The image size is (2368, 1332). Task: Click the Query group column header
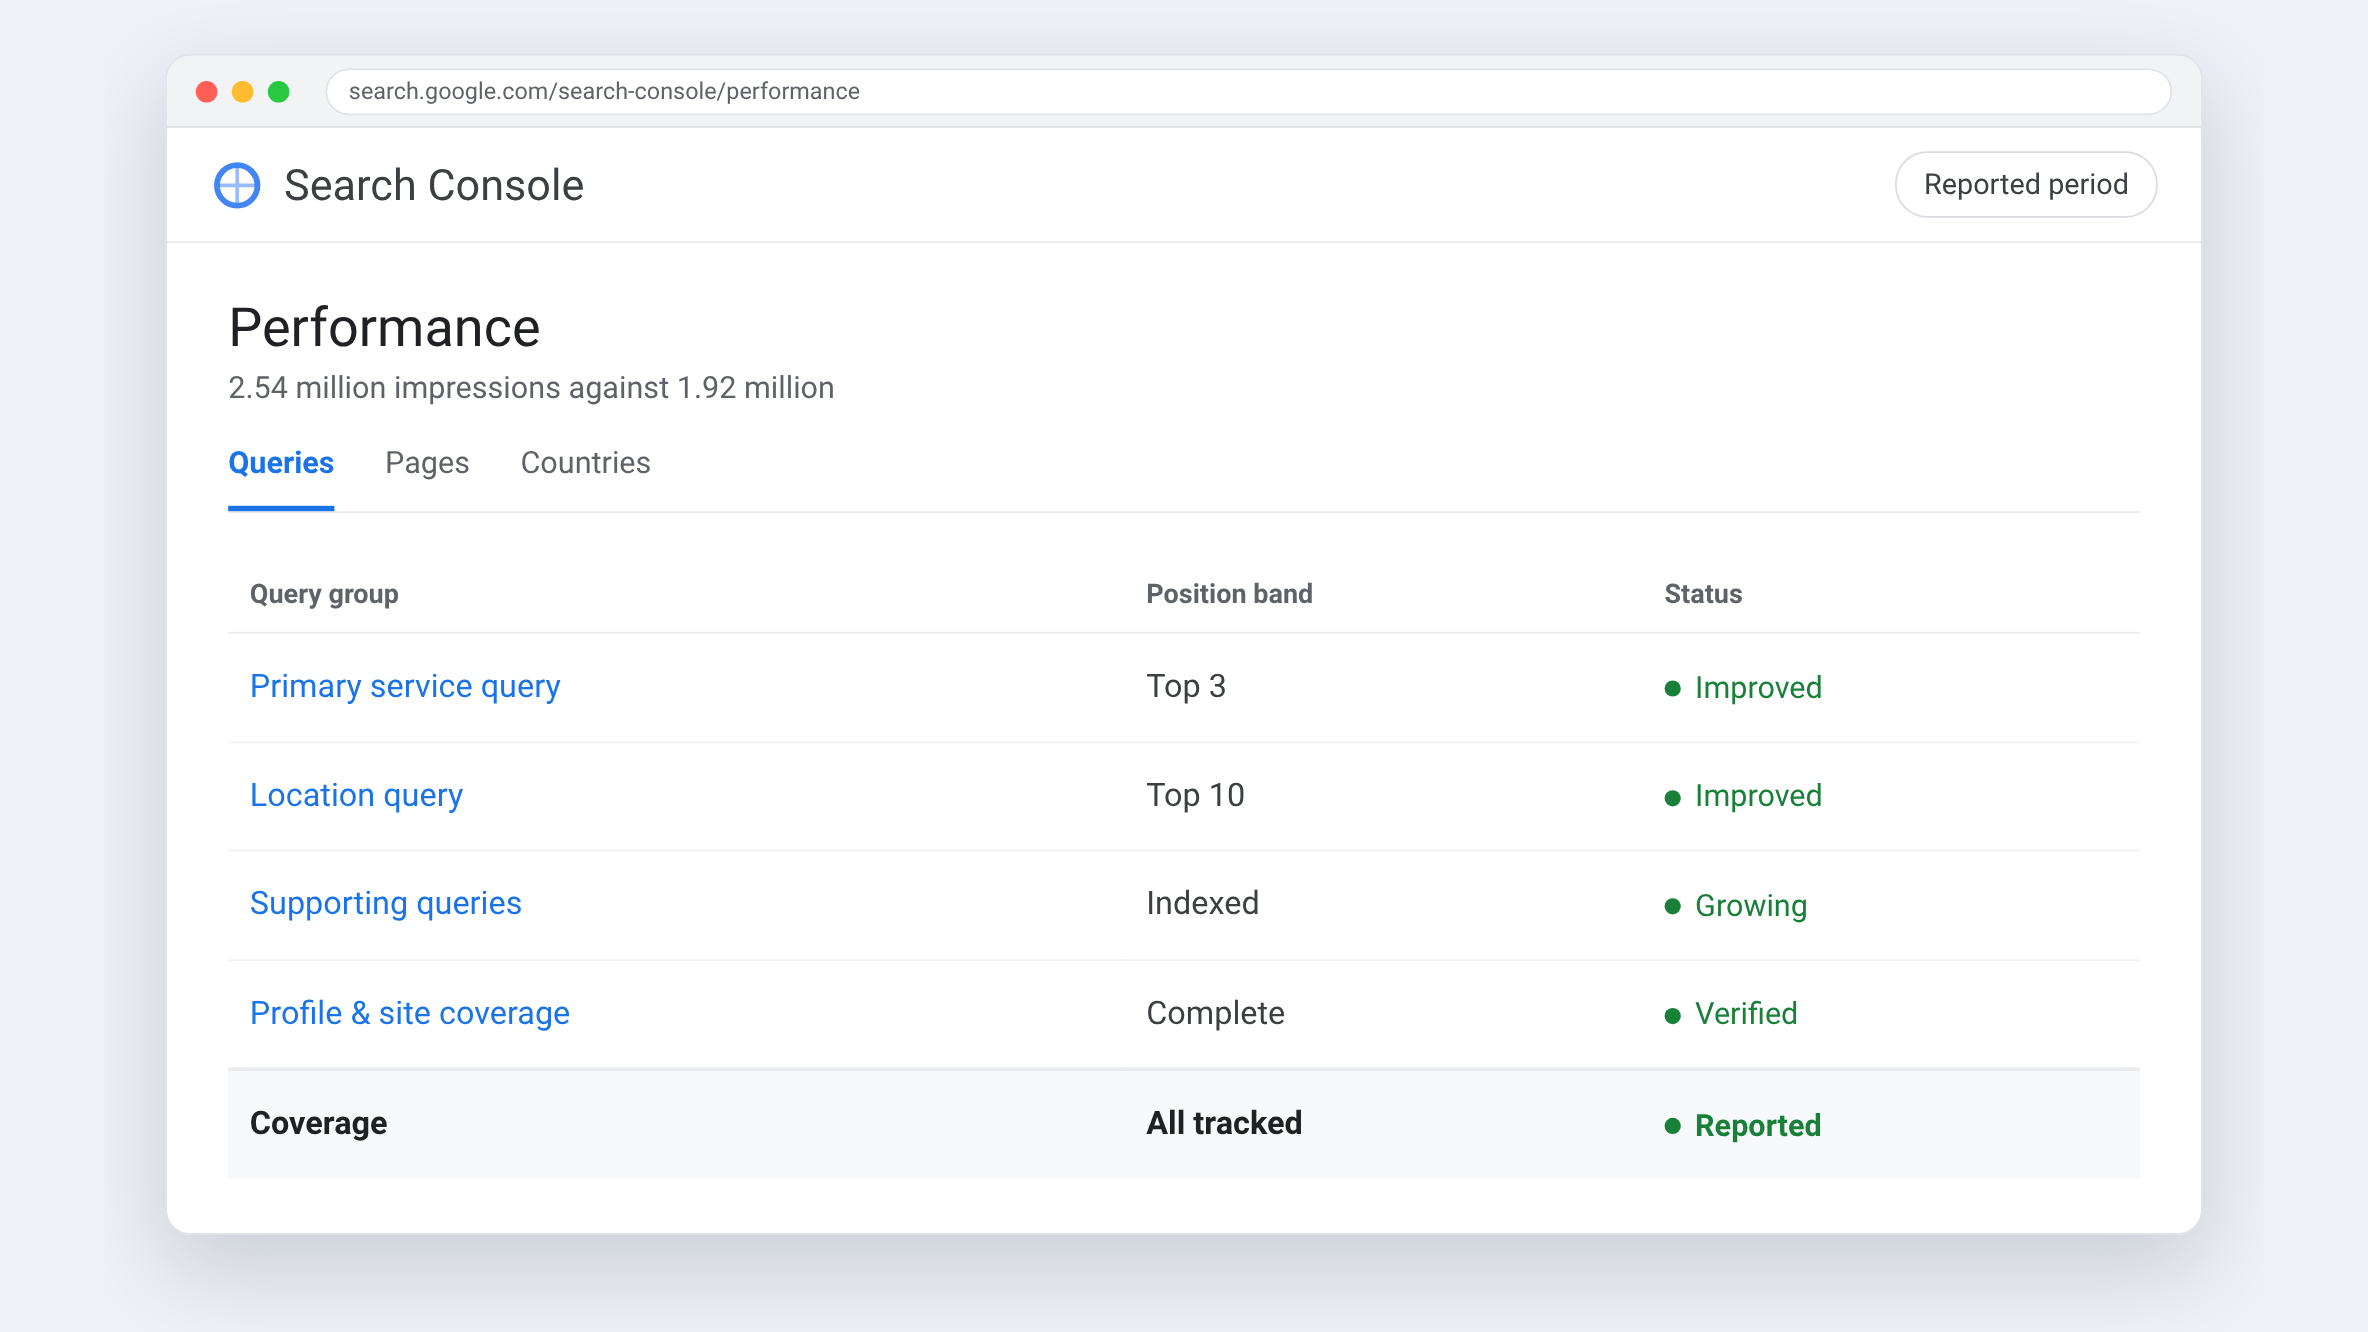click(x=324, y=594)
